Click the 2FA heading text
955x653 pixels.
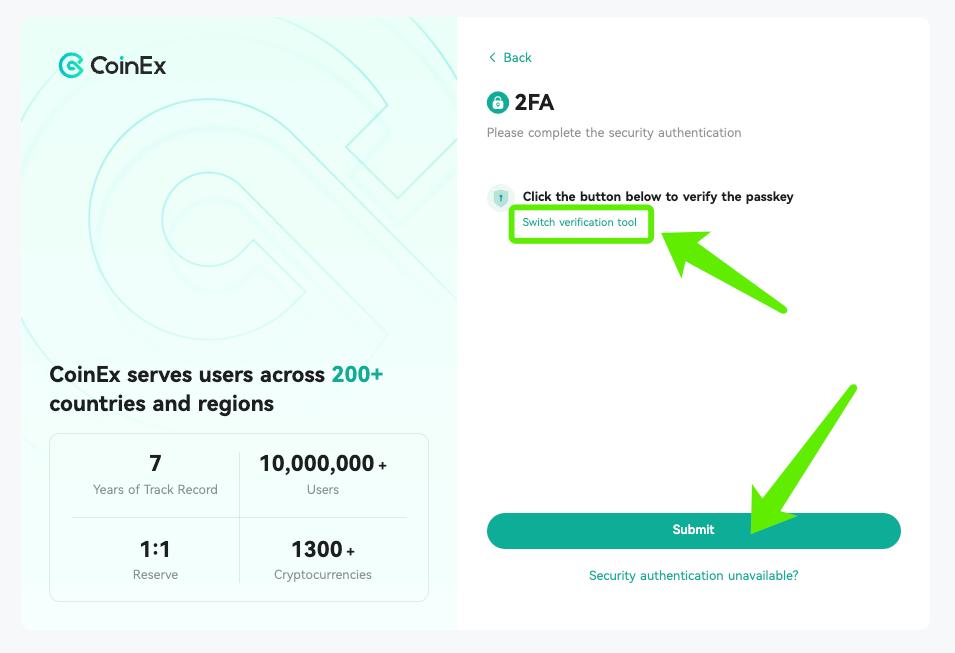(534, 102)
